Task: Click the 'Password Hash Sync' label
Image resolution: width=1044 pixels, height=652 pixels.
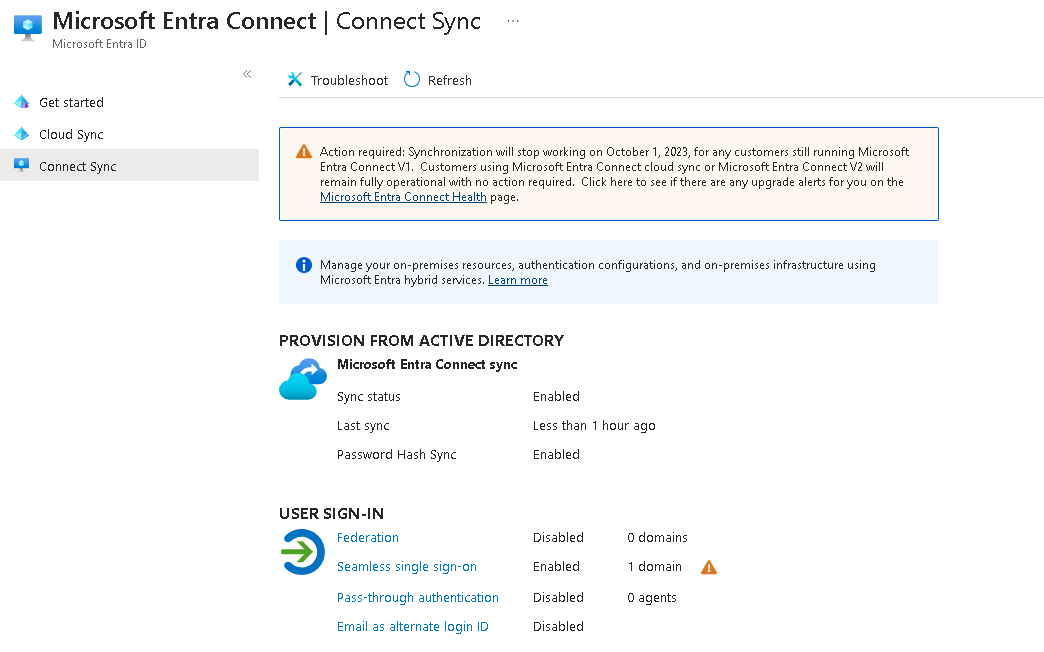Action: [x=397, y=454]
